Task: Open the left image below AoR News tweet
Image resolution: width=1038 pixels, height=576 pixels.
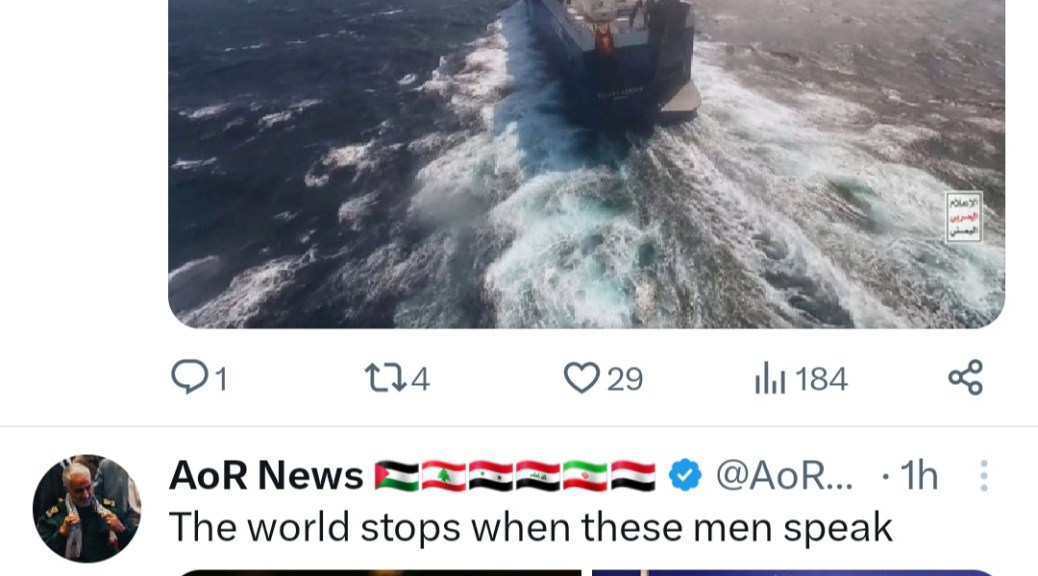Action: 379,573
